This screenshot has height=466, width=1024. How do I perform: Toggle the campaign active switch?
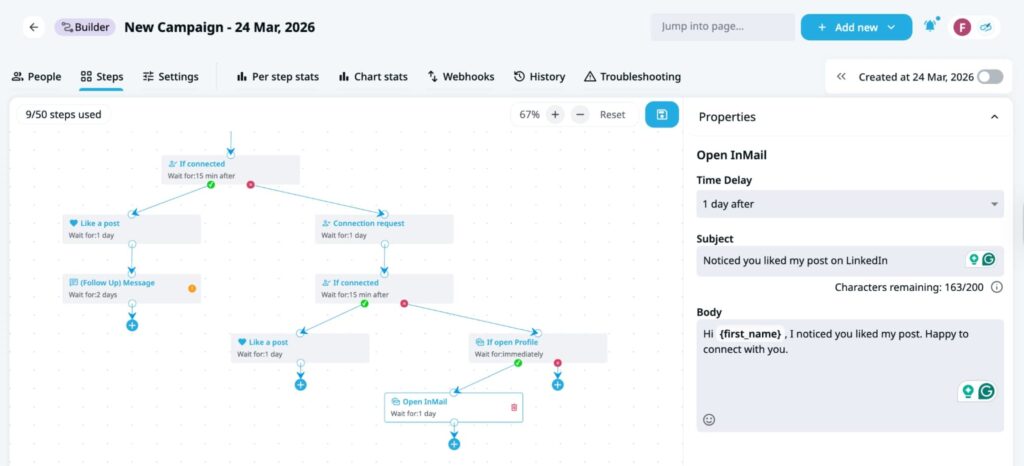click(x=989, y=77)
